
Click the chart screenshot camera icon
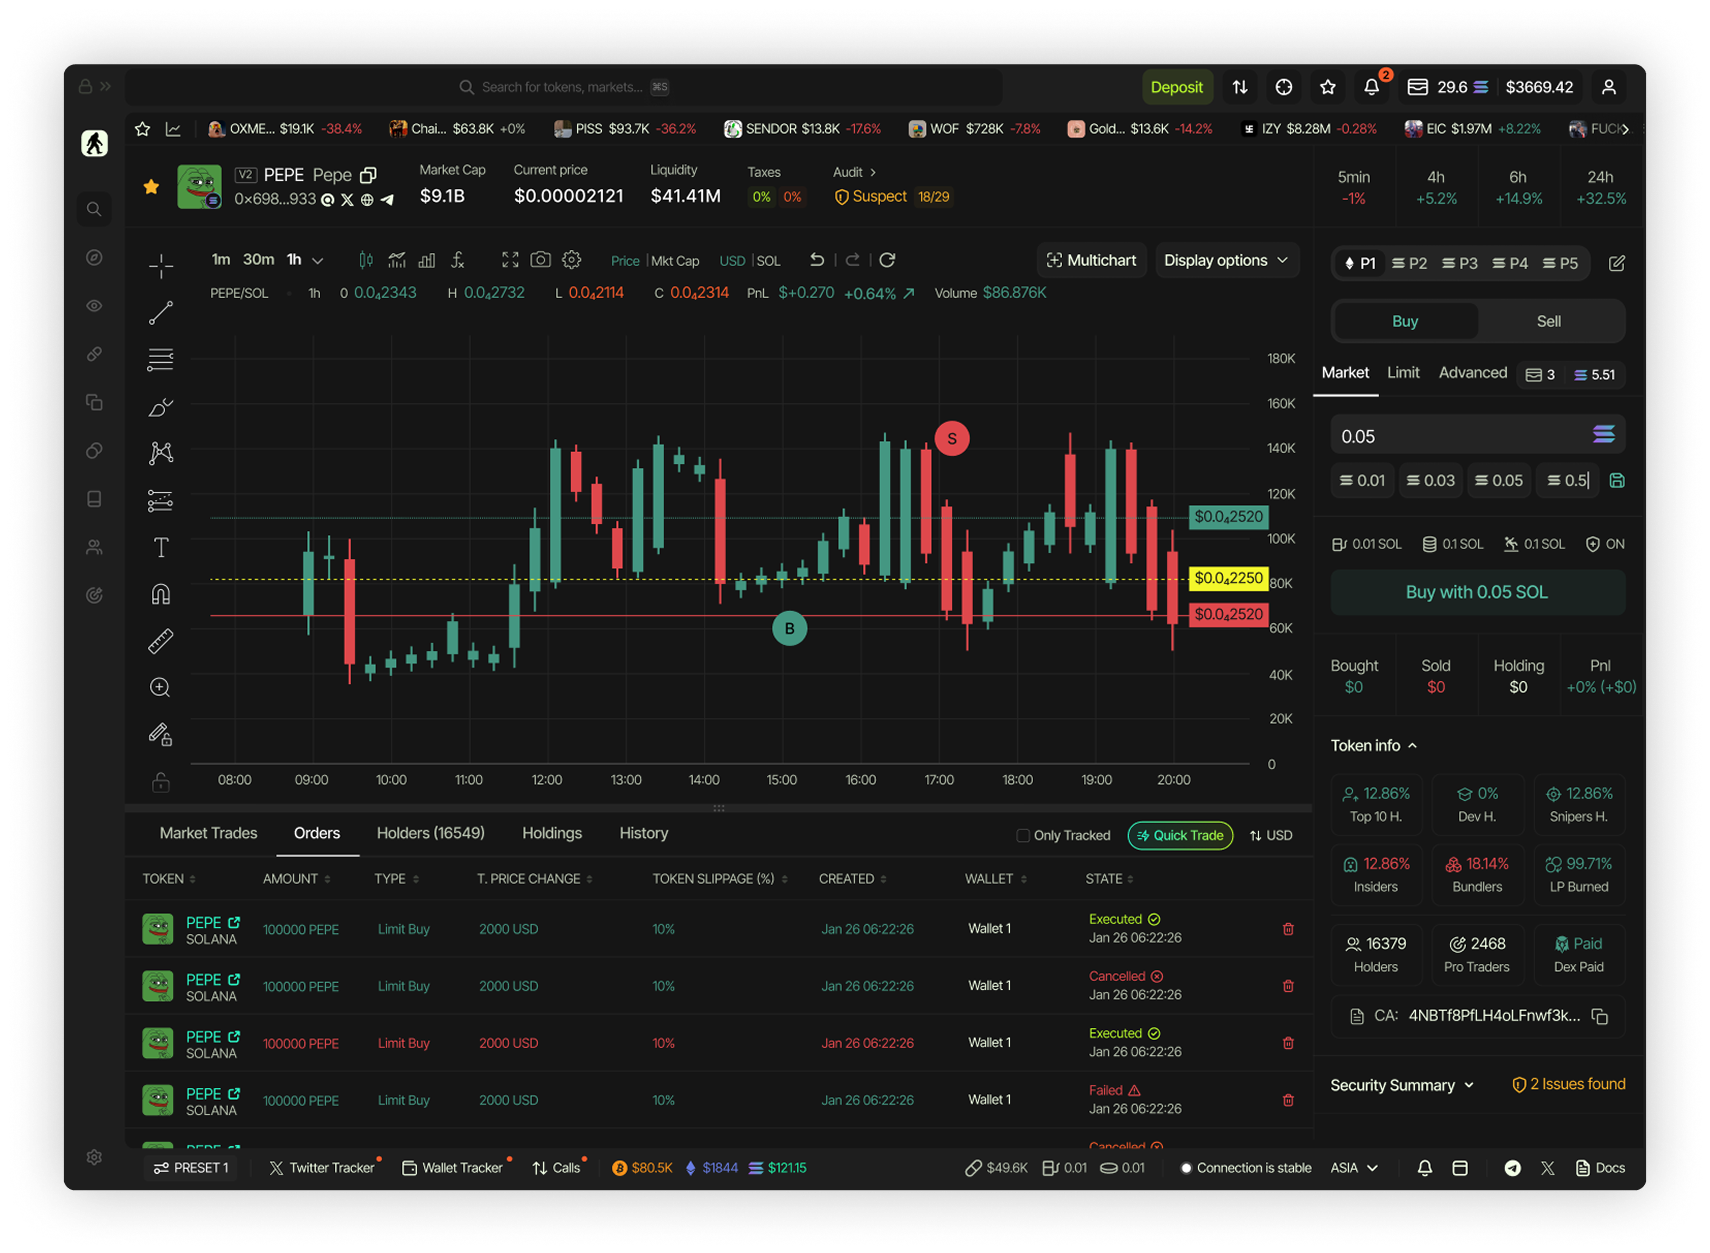540,260
